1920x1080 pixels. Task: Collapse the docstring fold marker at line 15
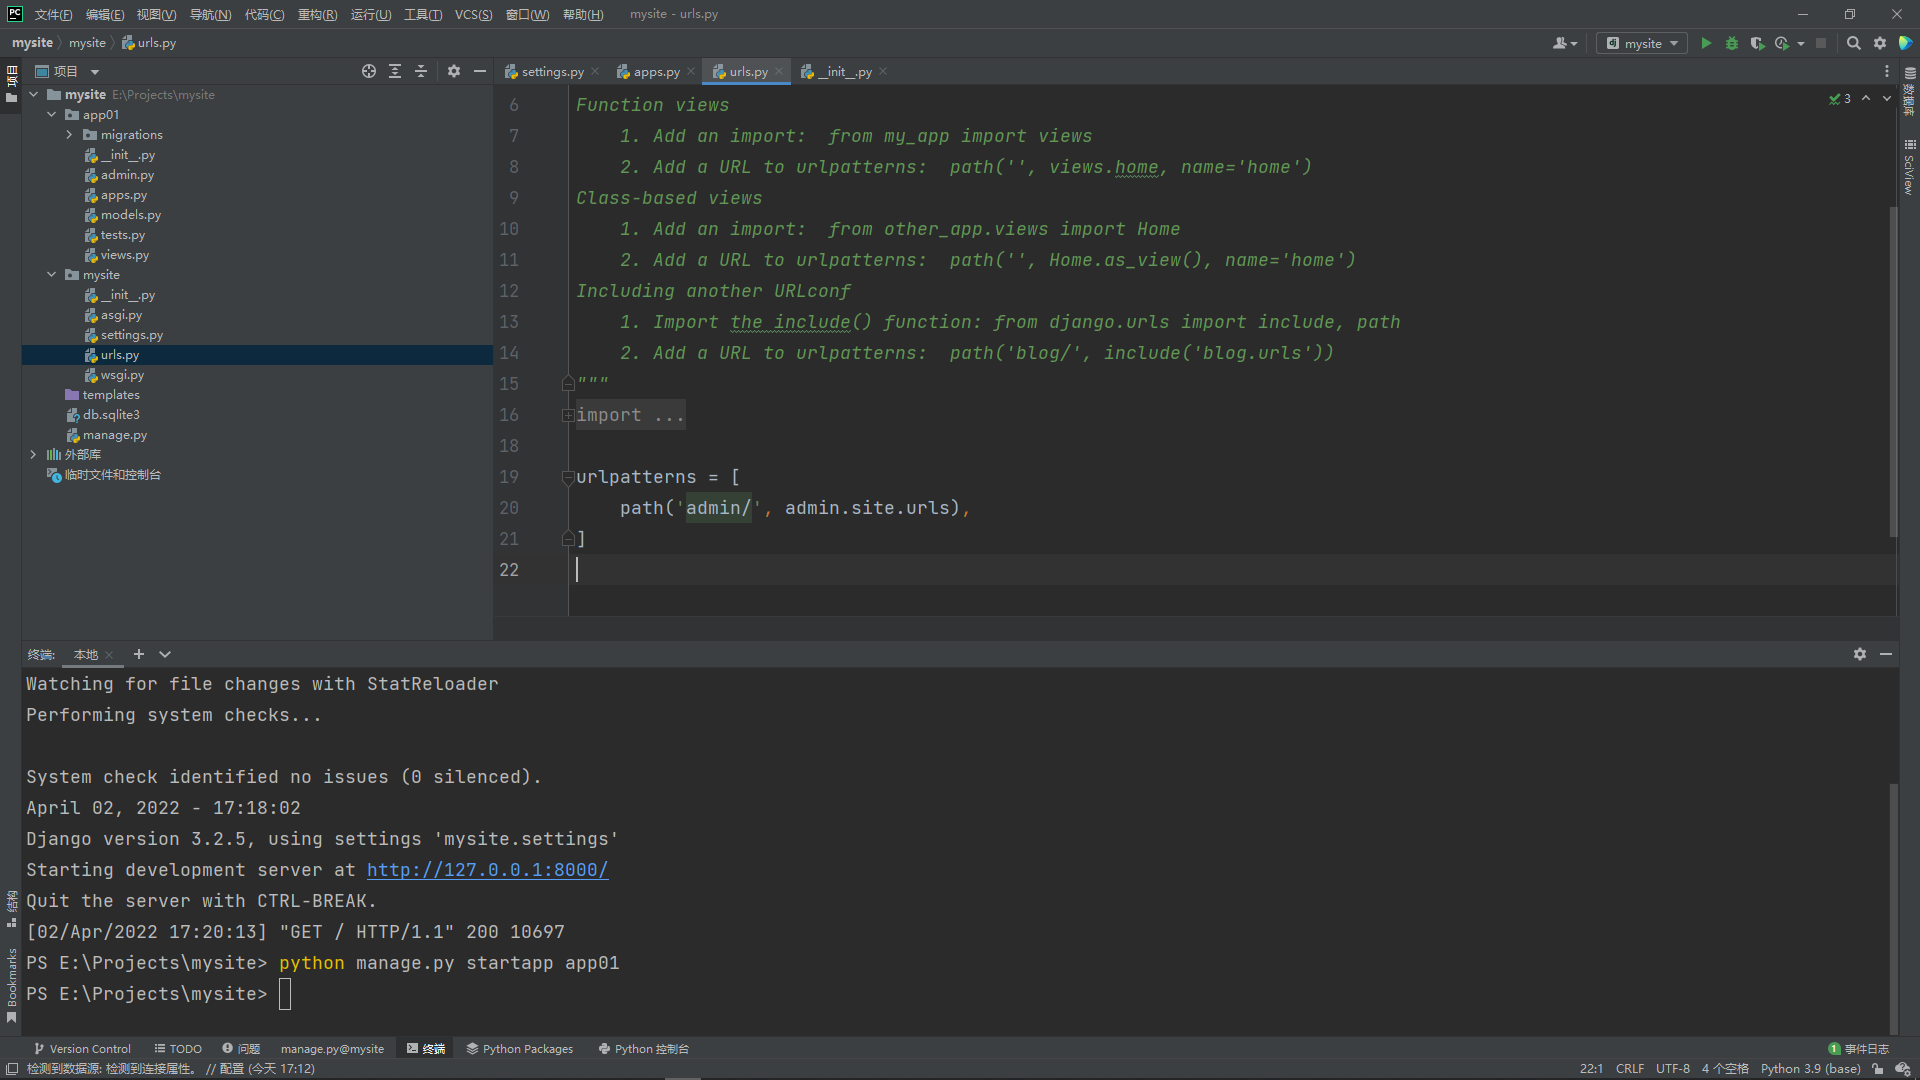click(x=568, y=384)
